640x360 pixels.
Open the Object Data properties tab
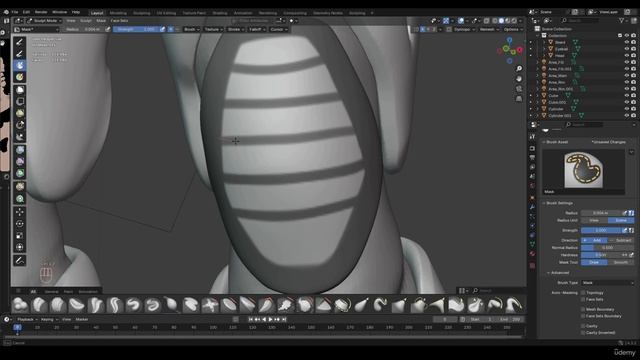point(532,244)
